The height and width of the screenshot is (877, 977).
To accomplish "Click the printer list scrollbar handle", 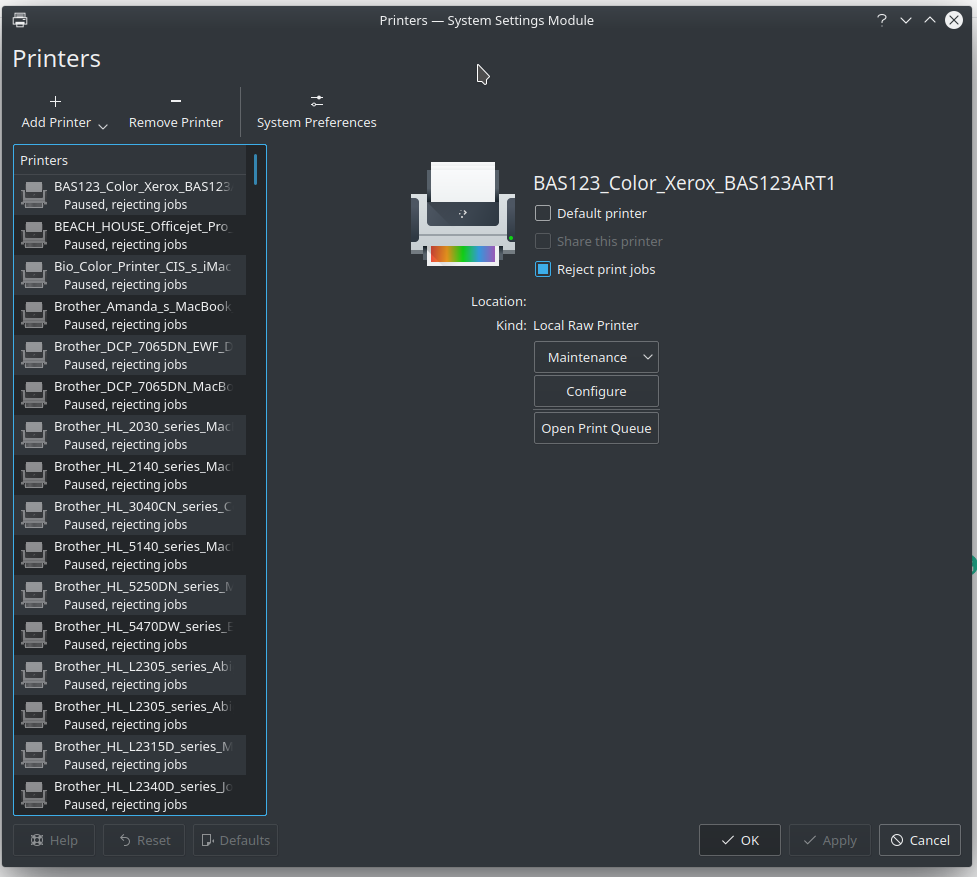I will (x=255, y=169).
